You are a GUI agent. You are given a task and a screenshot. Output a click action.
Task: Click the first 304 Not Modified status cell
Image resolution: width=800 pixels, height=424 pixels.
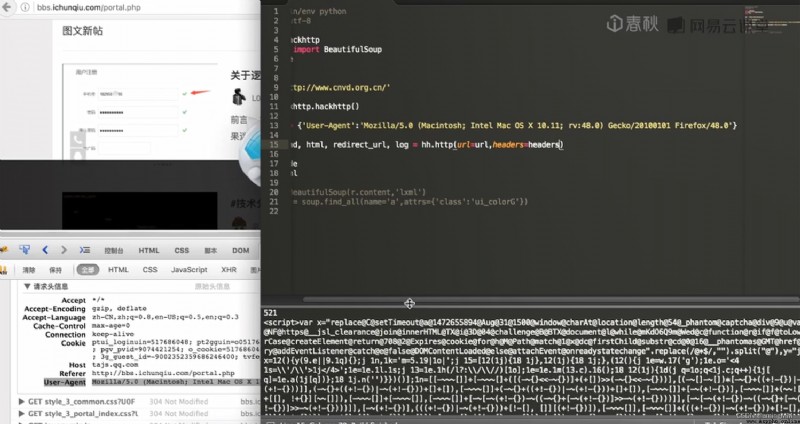tap(179, 402)
